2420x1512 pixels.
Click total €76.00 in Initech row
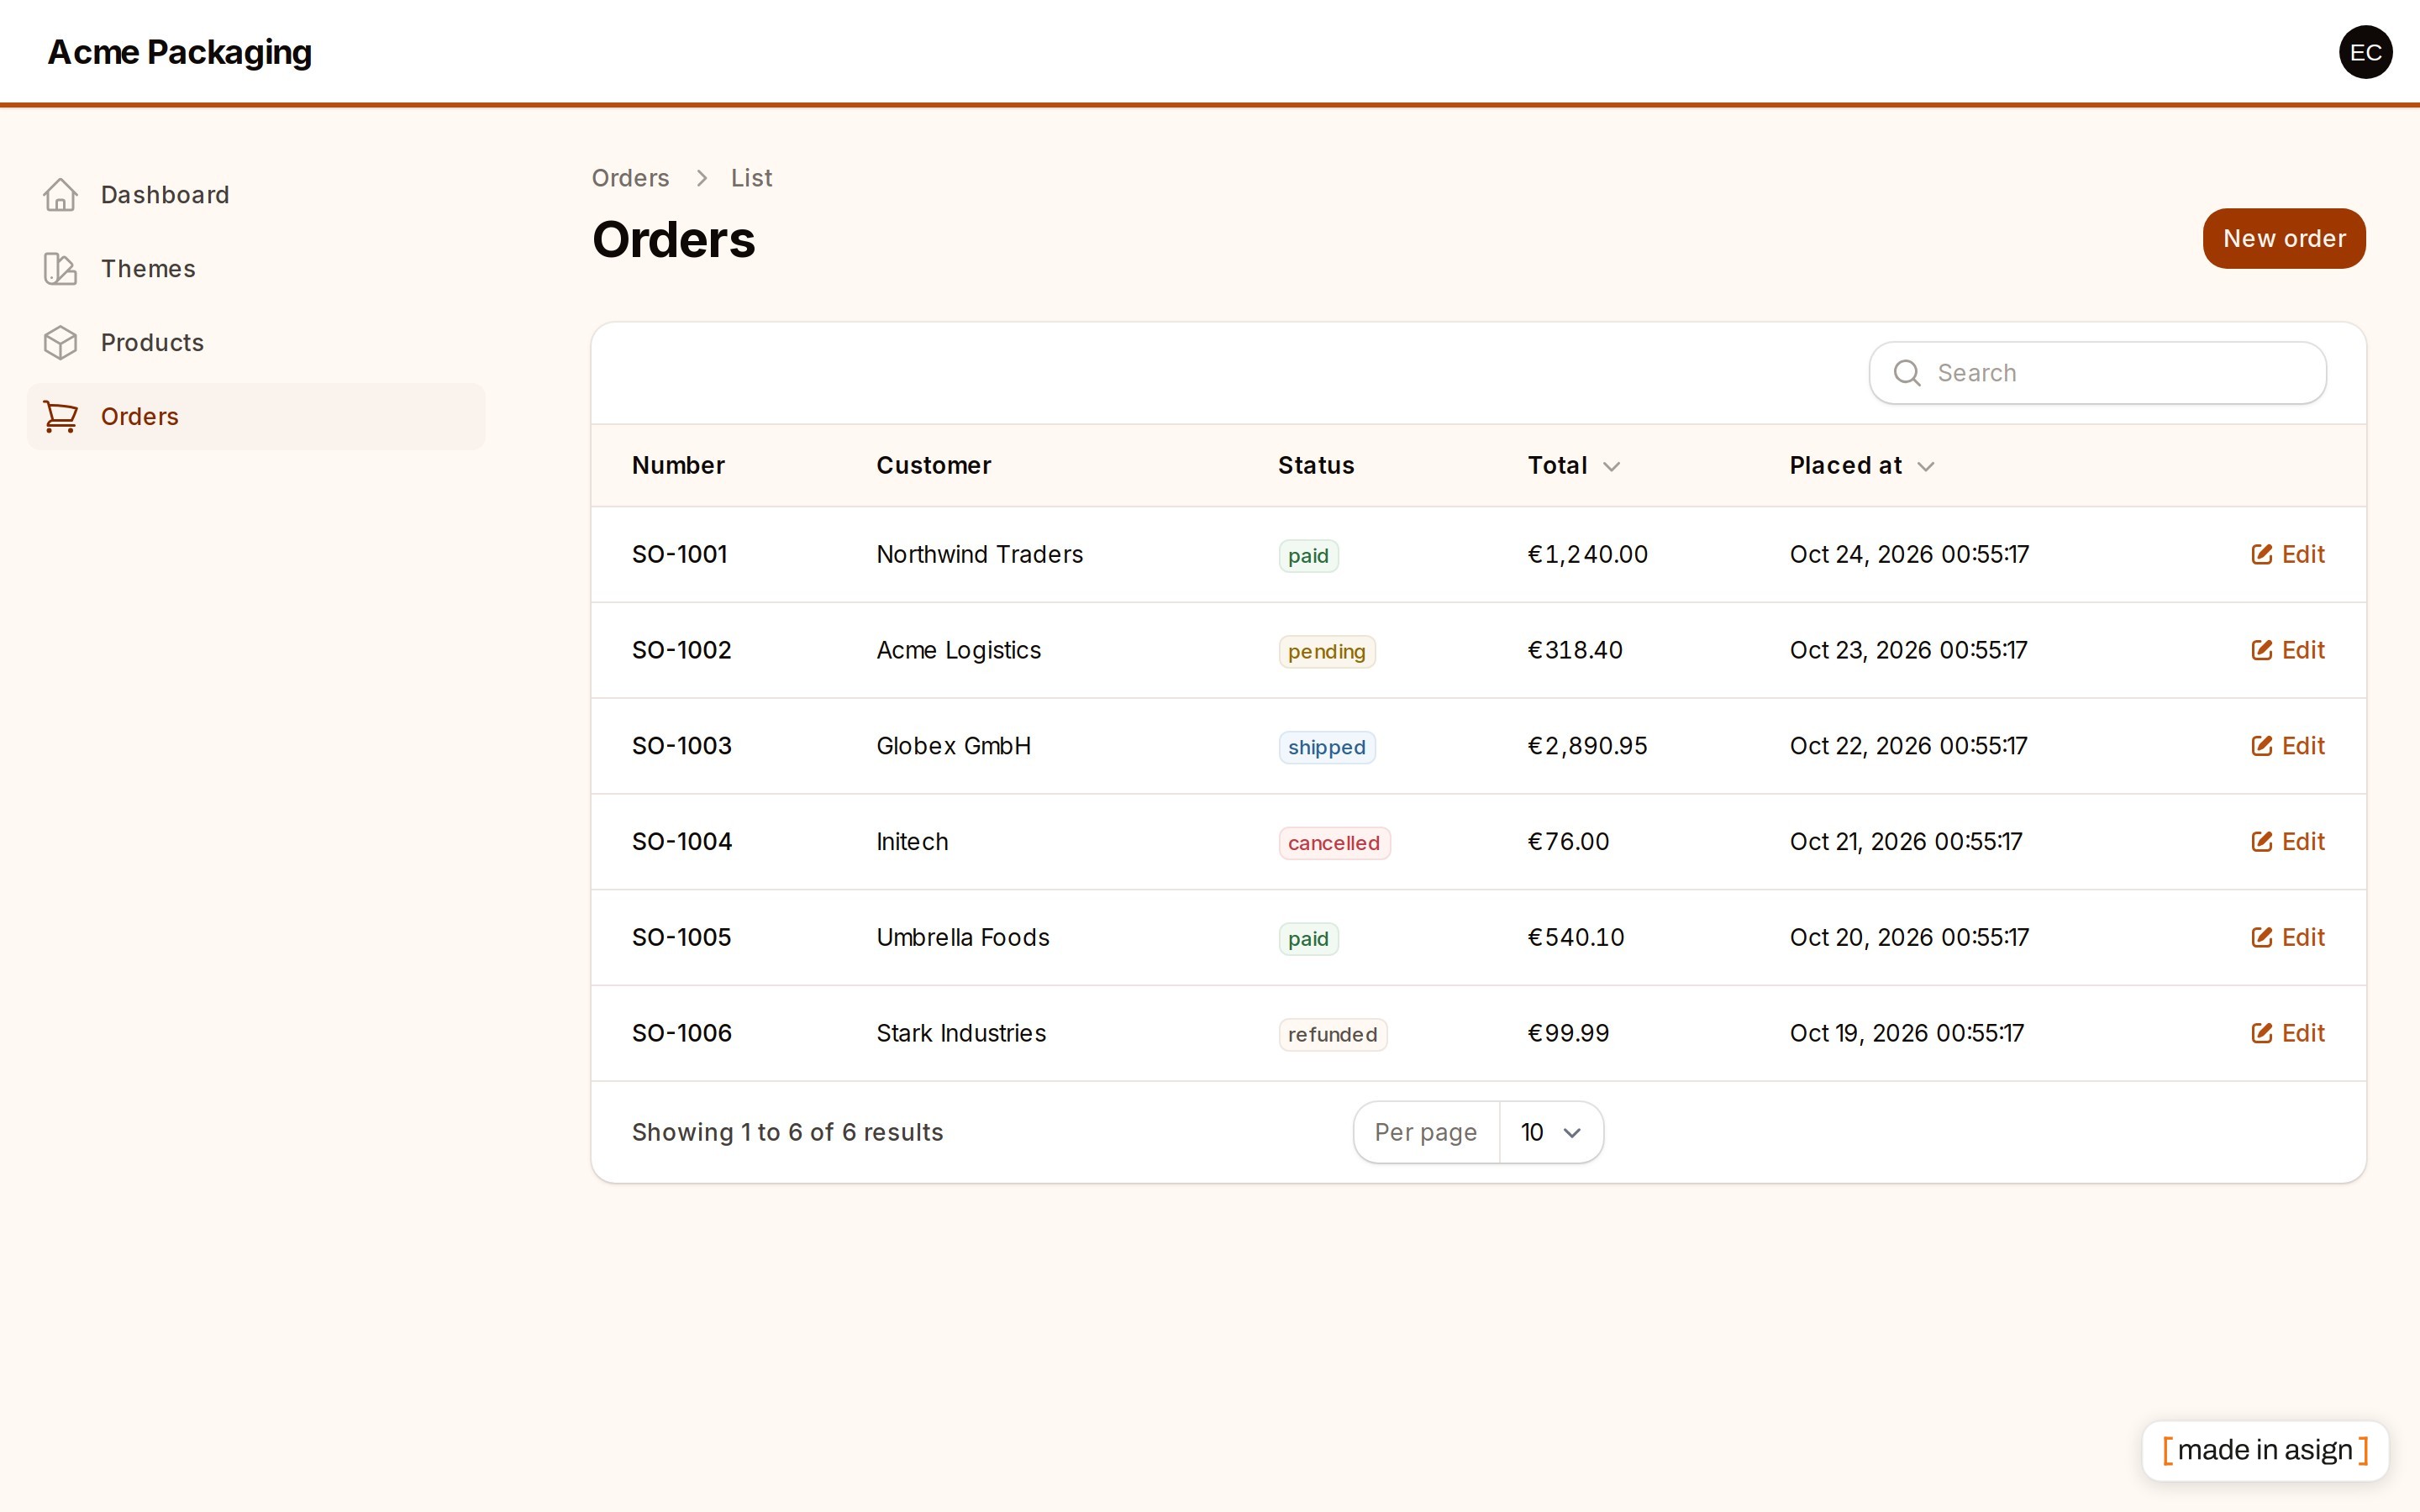tap(1568, 842)
